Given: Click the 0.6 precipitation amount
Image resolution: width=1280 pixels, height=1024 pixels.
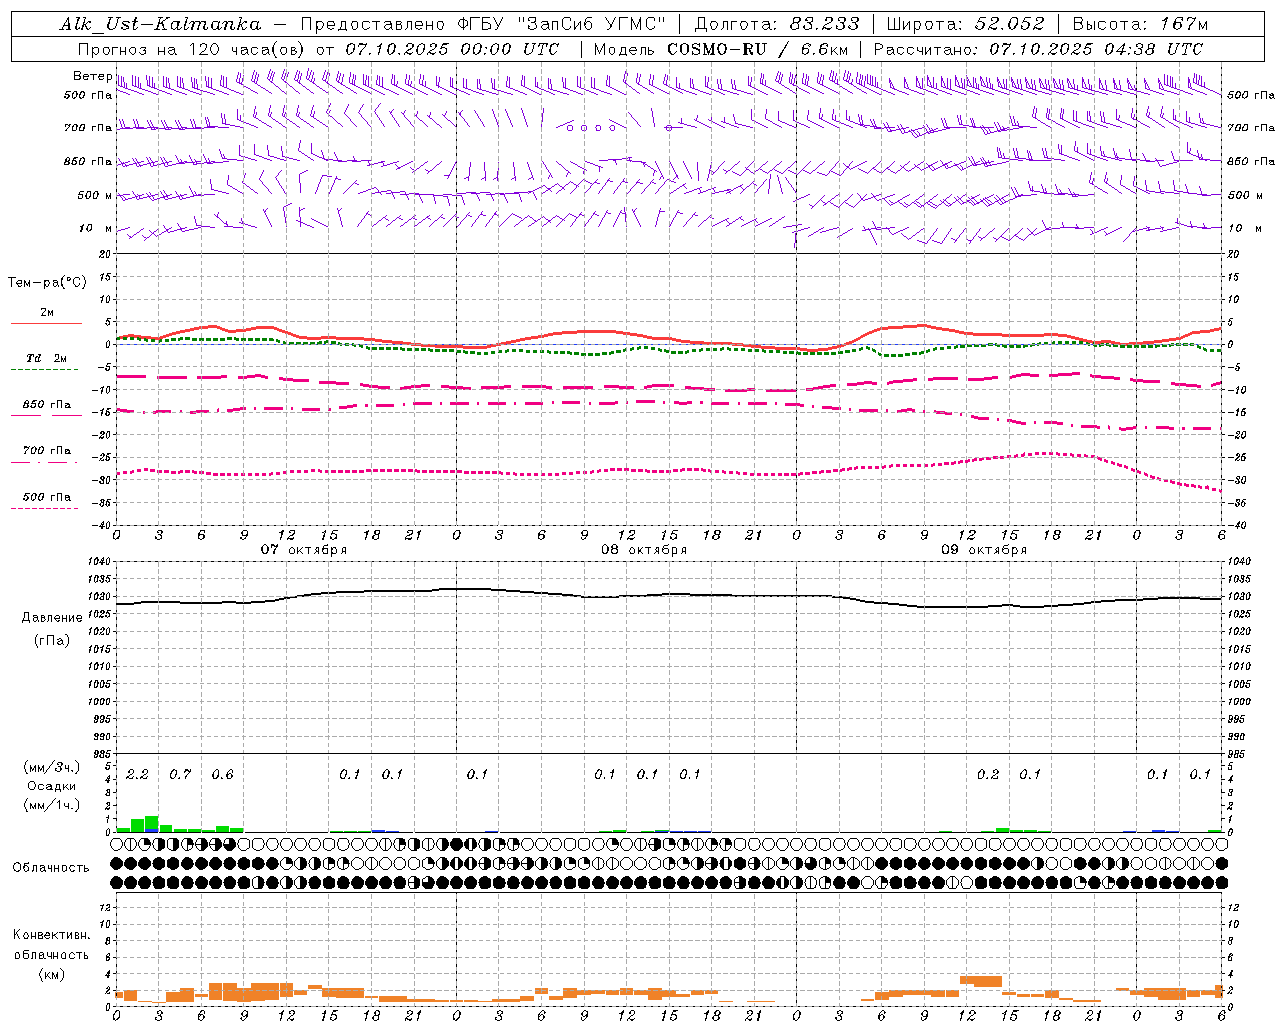Looking at the screenshot, I should 222,775.
